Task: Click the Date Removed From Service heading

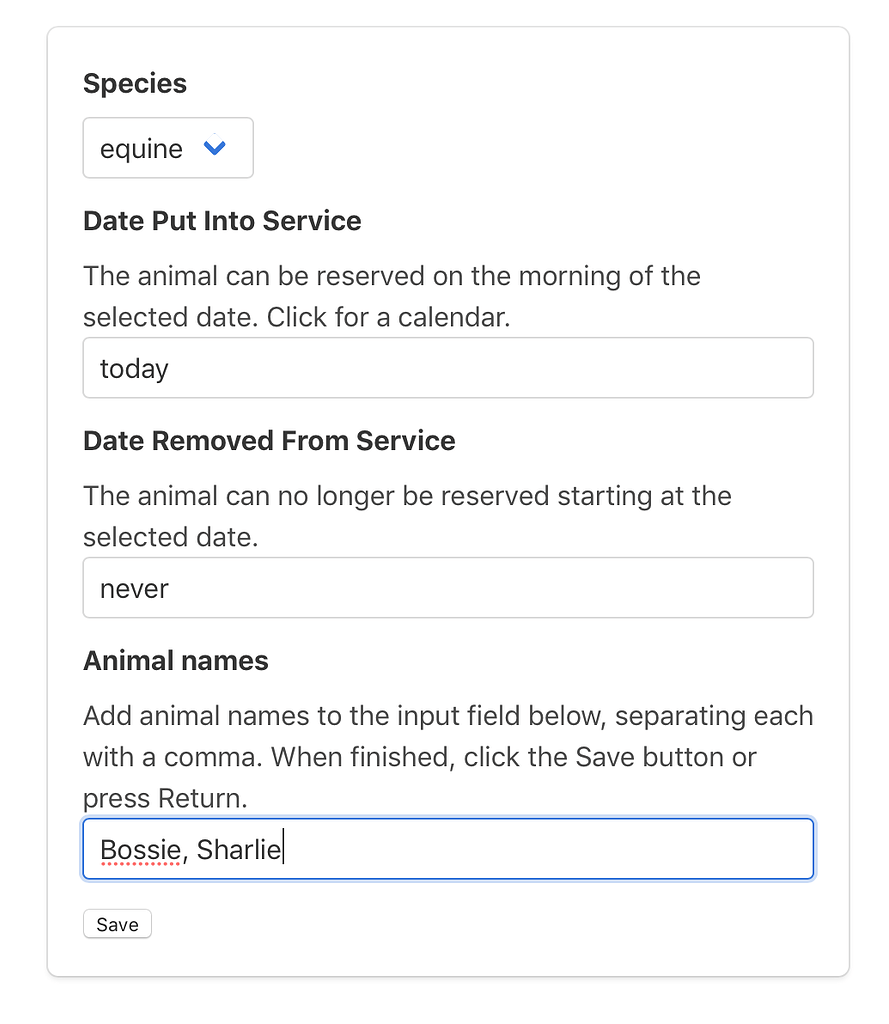Action: click(x=269, y=441)
